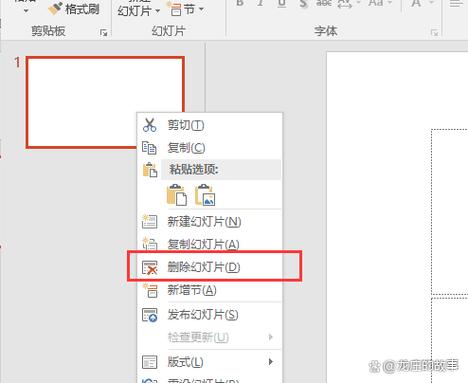Choose Publish Slides (发布幻灯片) menu entry
This screenshot has height=383, width=468.
coord(210,314)
